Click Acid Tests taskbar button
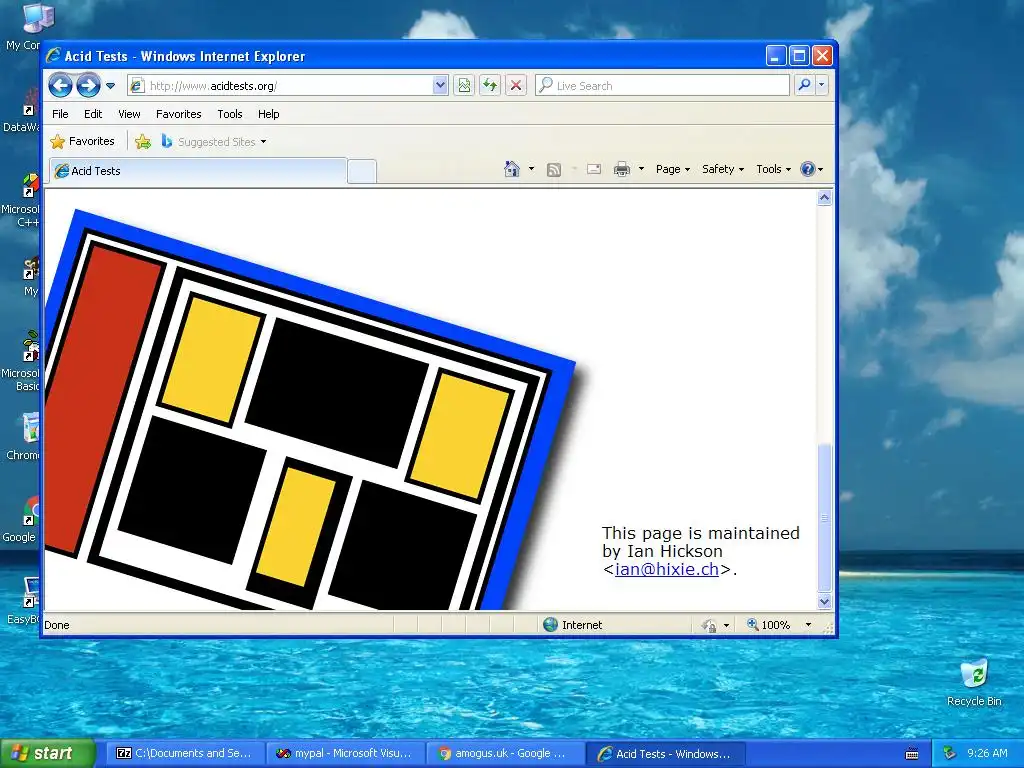This screenshot has width=1024, height=768. click(x=665, y=754)
